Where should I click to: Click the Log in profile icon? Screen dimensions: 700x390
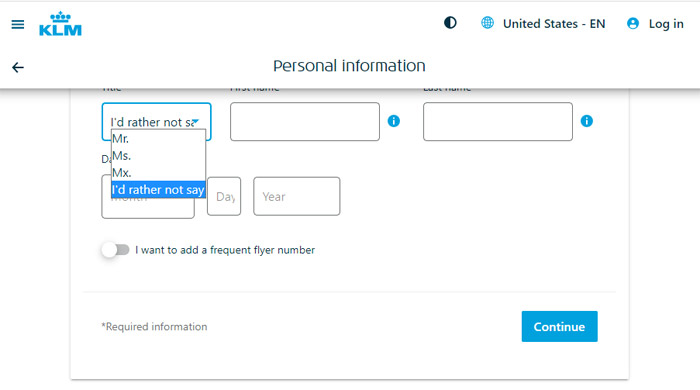(633, 23)
